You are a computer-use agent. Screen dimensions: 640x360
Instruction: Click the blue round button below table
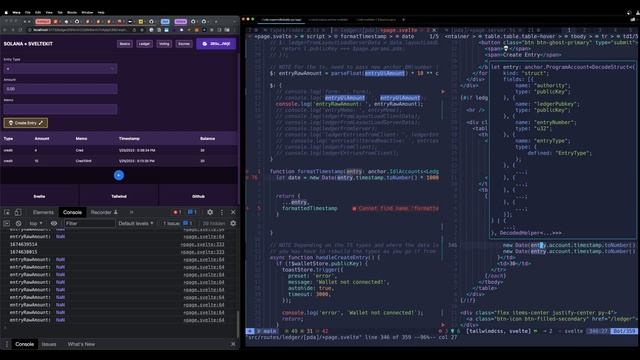pos(119,175)
